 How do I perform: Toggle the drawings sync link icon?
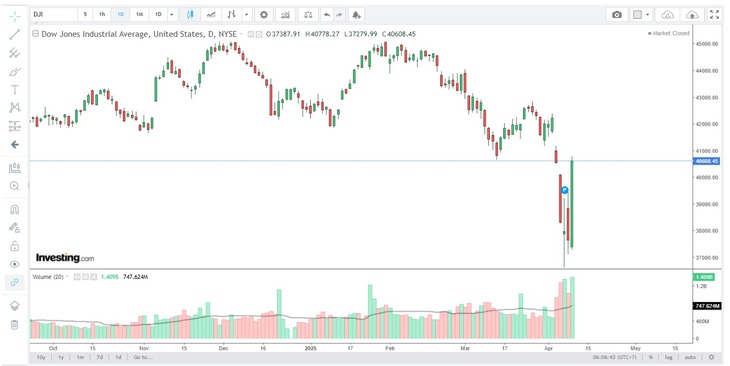coord(14,282)
